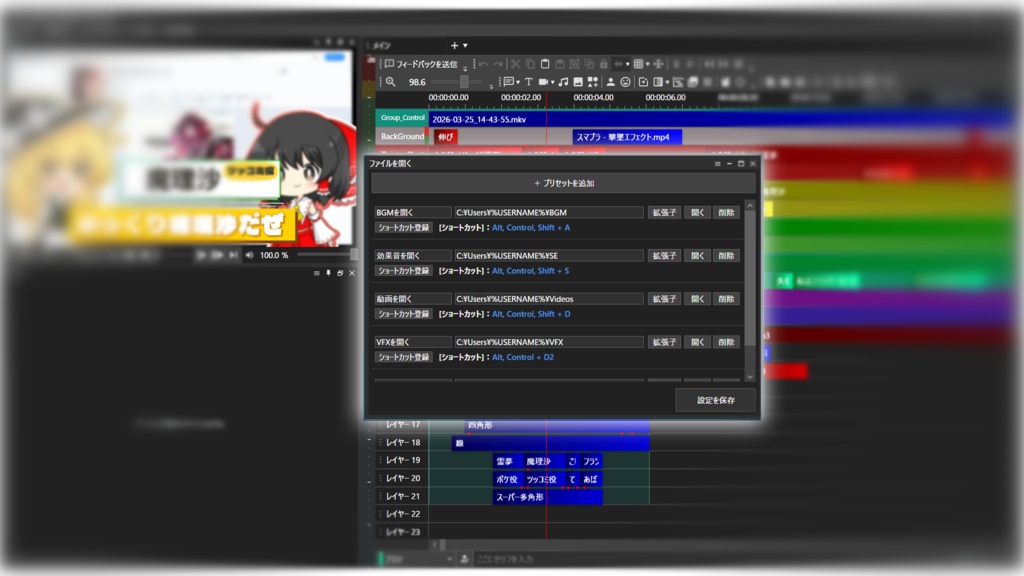
Task: Click the scissors Cut icon
Action: tap(515, 62)
